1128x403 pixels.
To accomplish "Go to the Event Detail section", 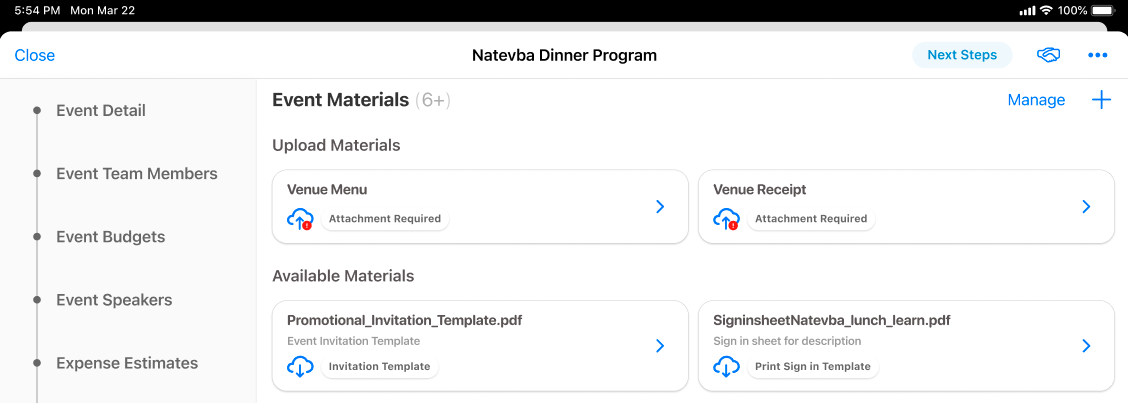I will coord(101,110).
